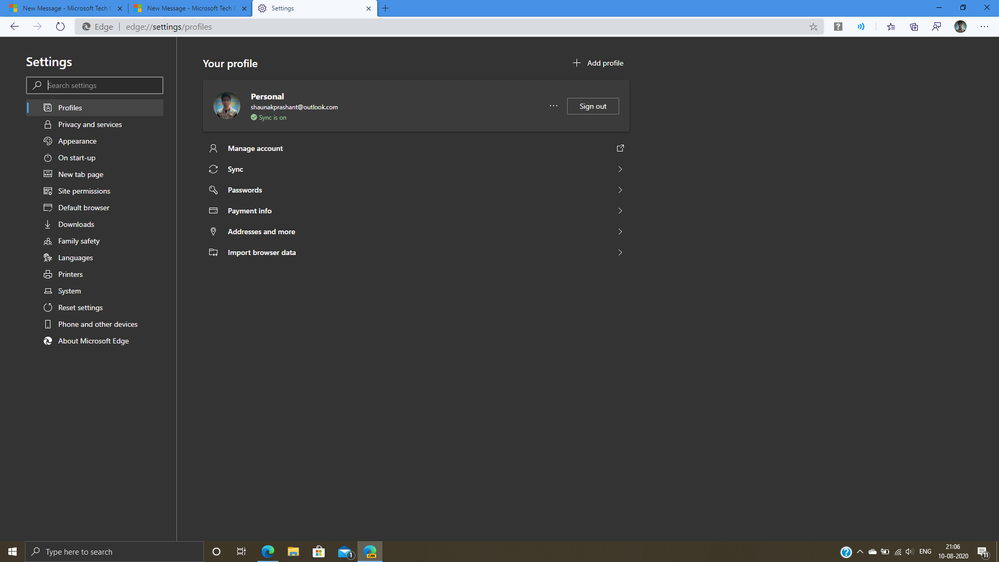Open Reset settings section
Screen dimensions: 999x562
coord(95,308)
